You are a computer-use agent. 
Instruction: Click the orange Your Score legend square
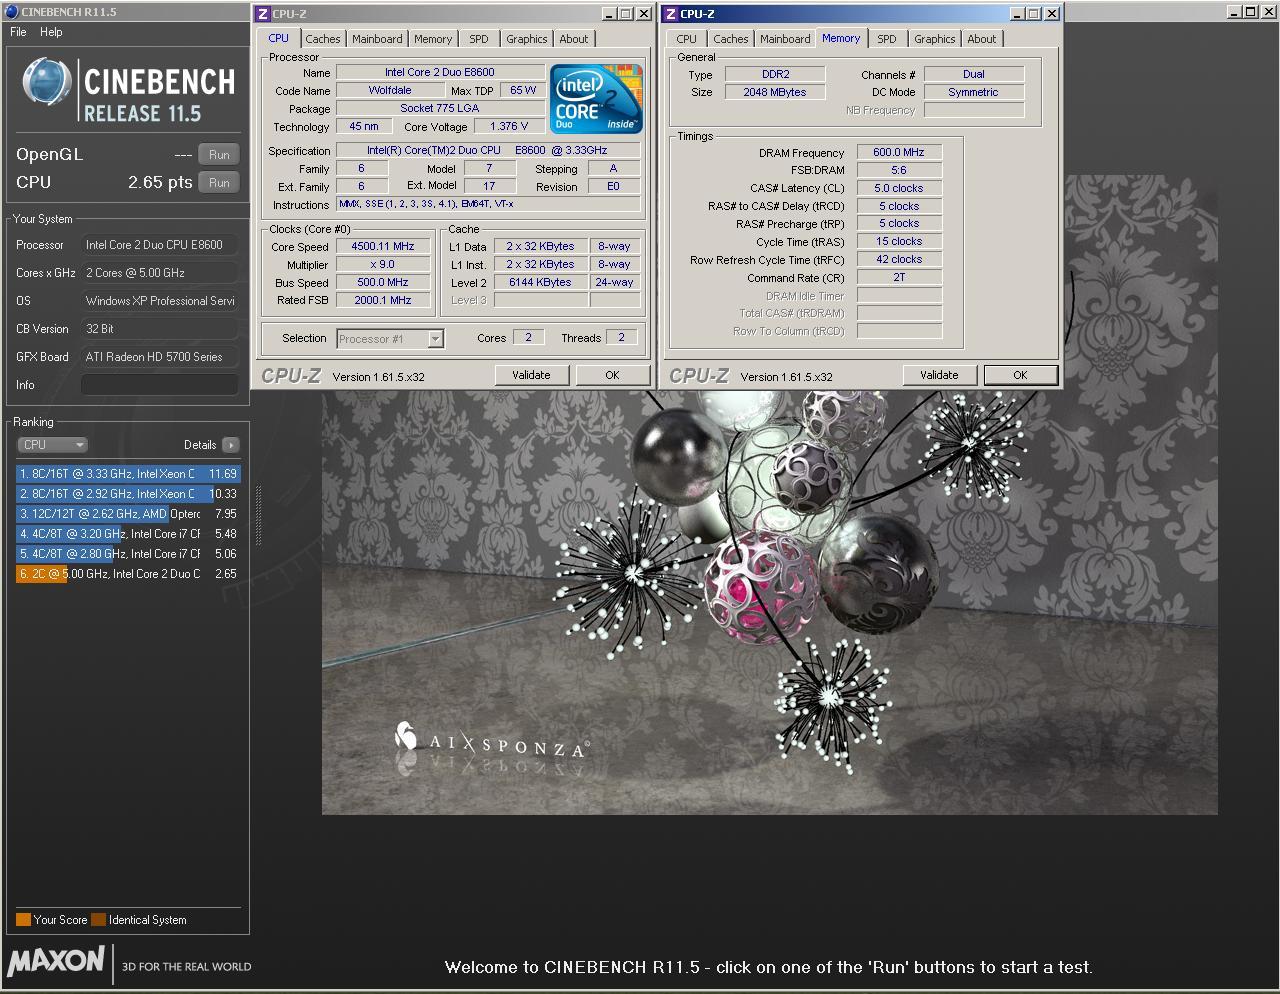(23, 920)
